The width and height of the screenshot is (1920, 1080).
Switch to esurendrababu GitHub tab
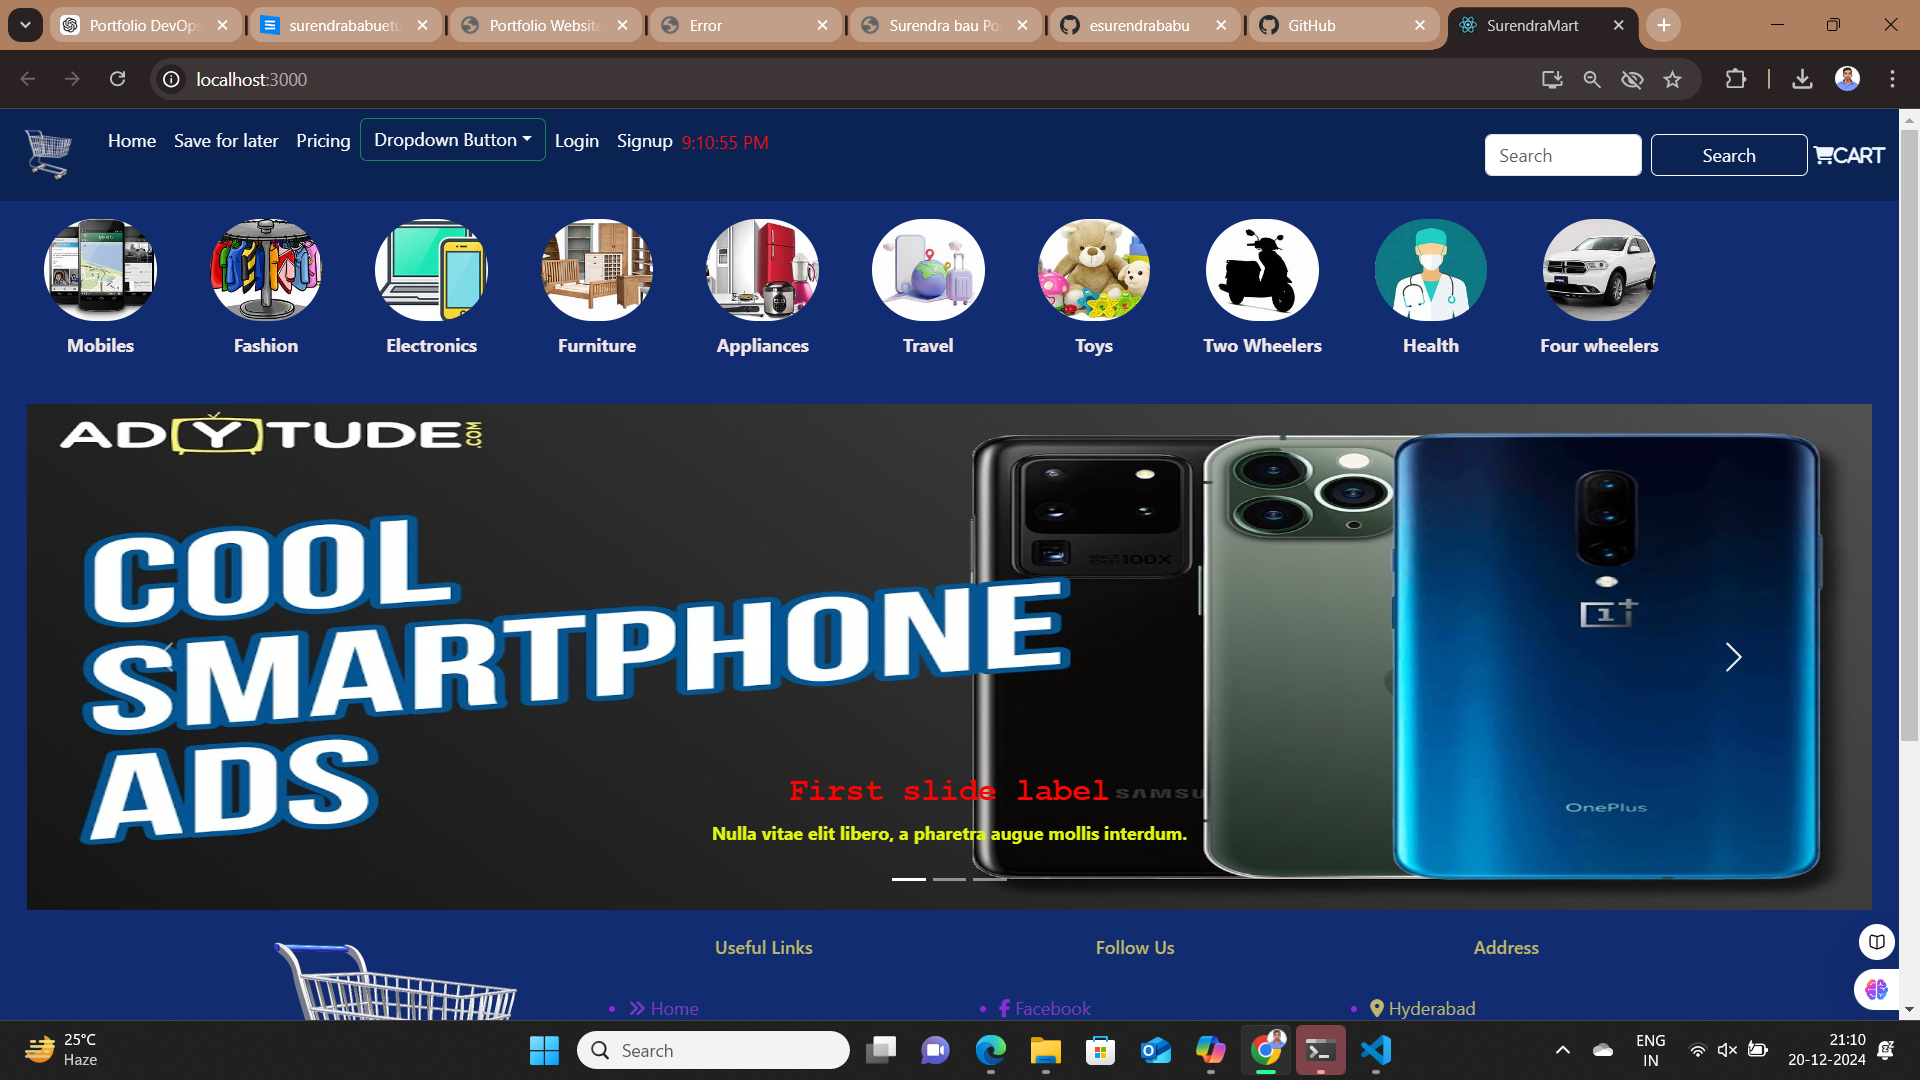(1143, 25)
